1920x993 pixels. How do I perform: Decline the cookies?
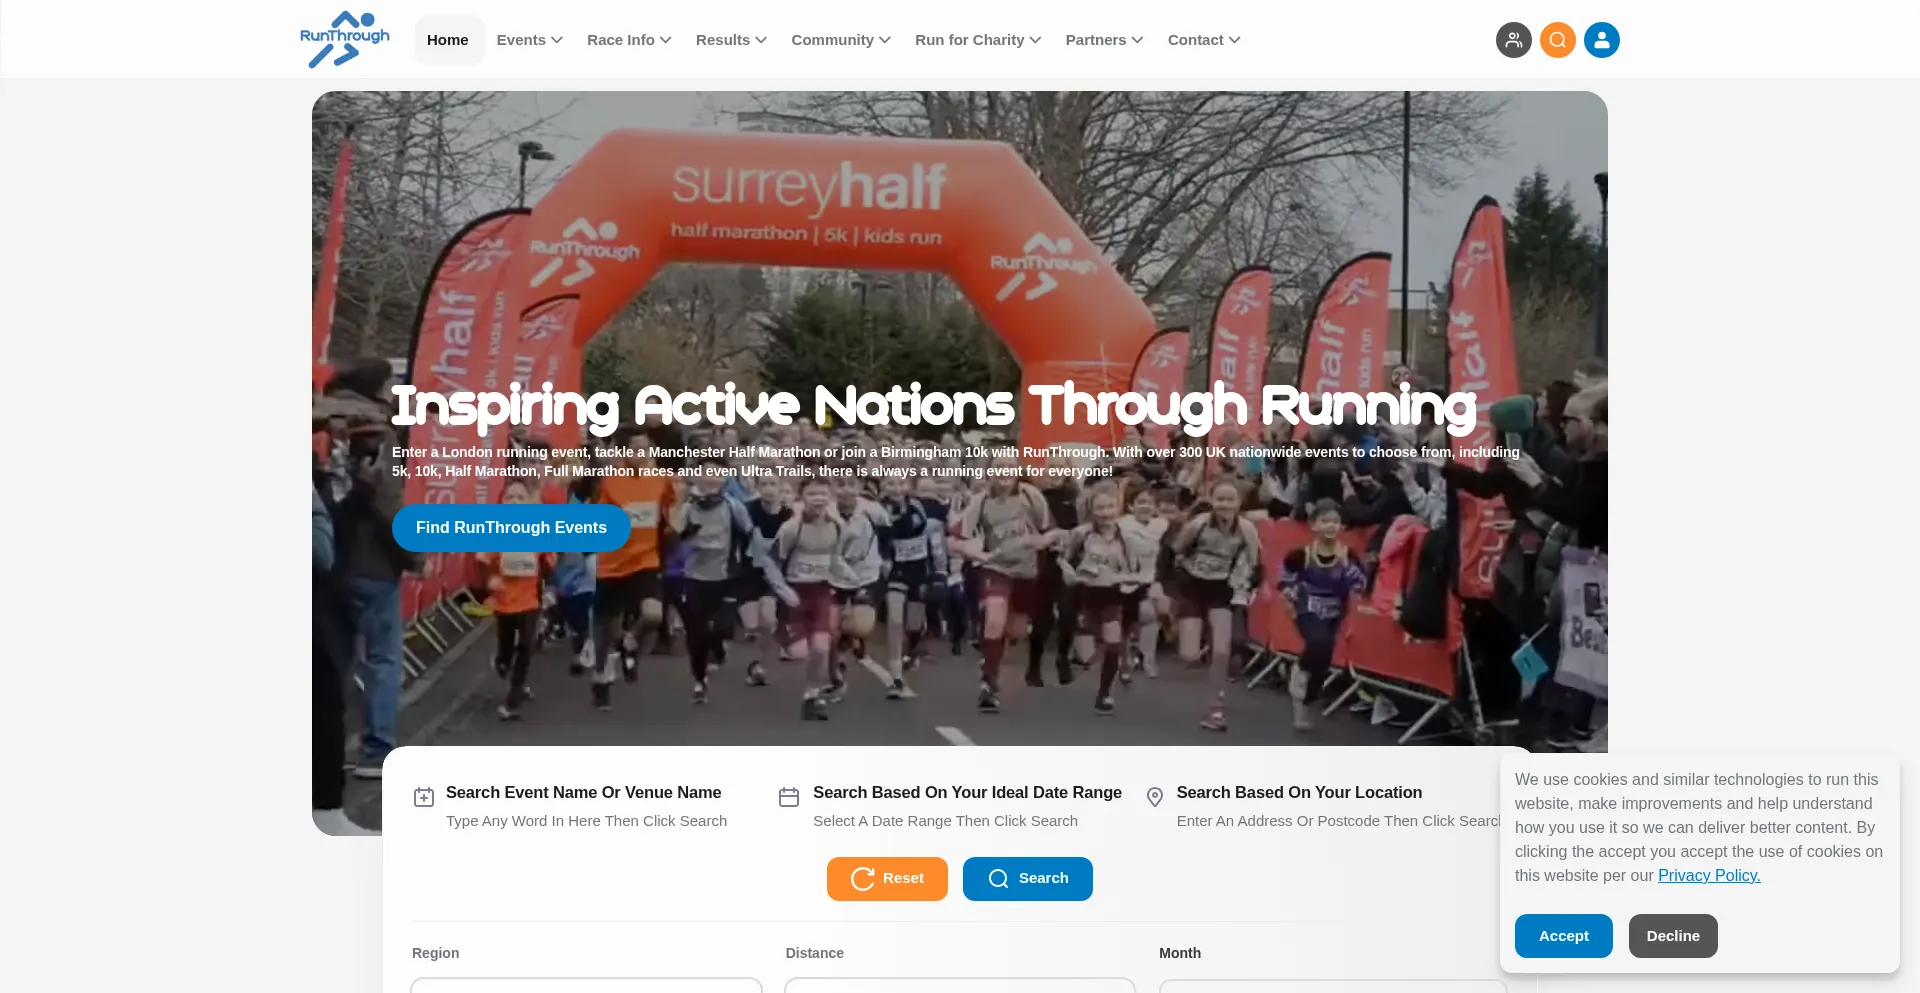[1673, 936]
